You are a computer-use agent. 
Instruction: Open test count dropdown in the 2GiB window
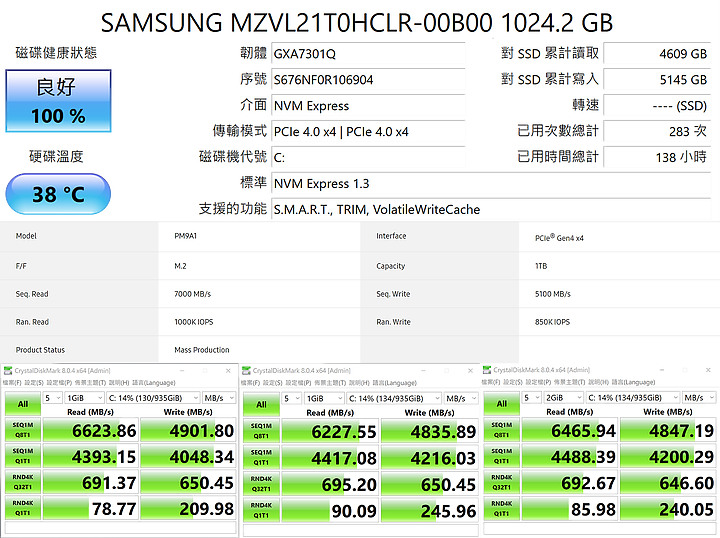pyautogui.click(x=531, y=398)
